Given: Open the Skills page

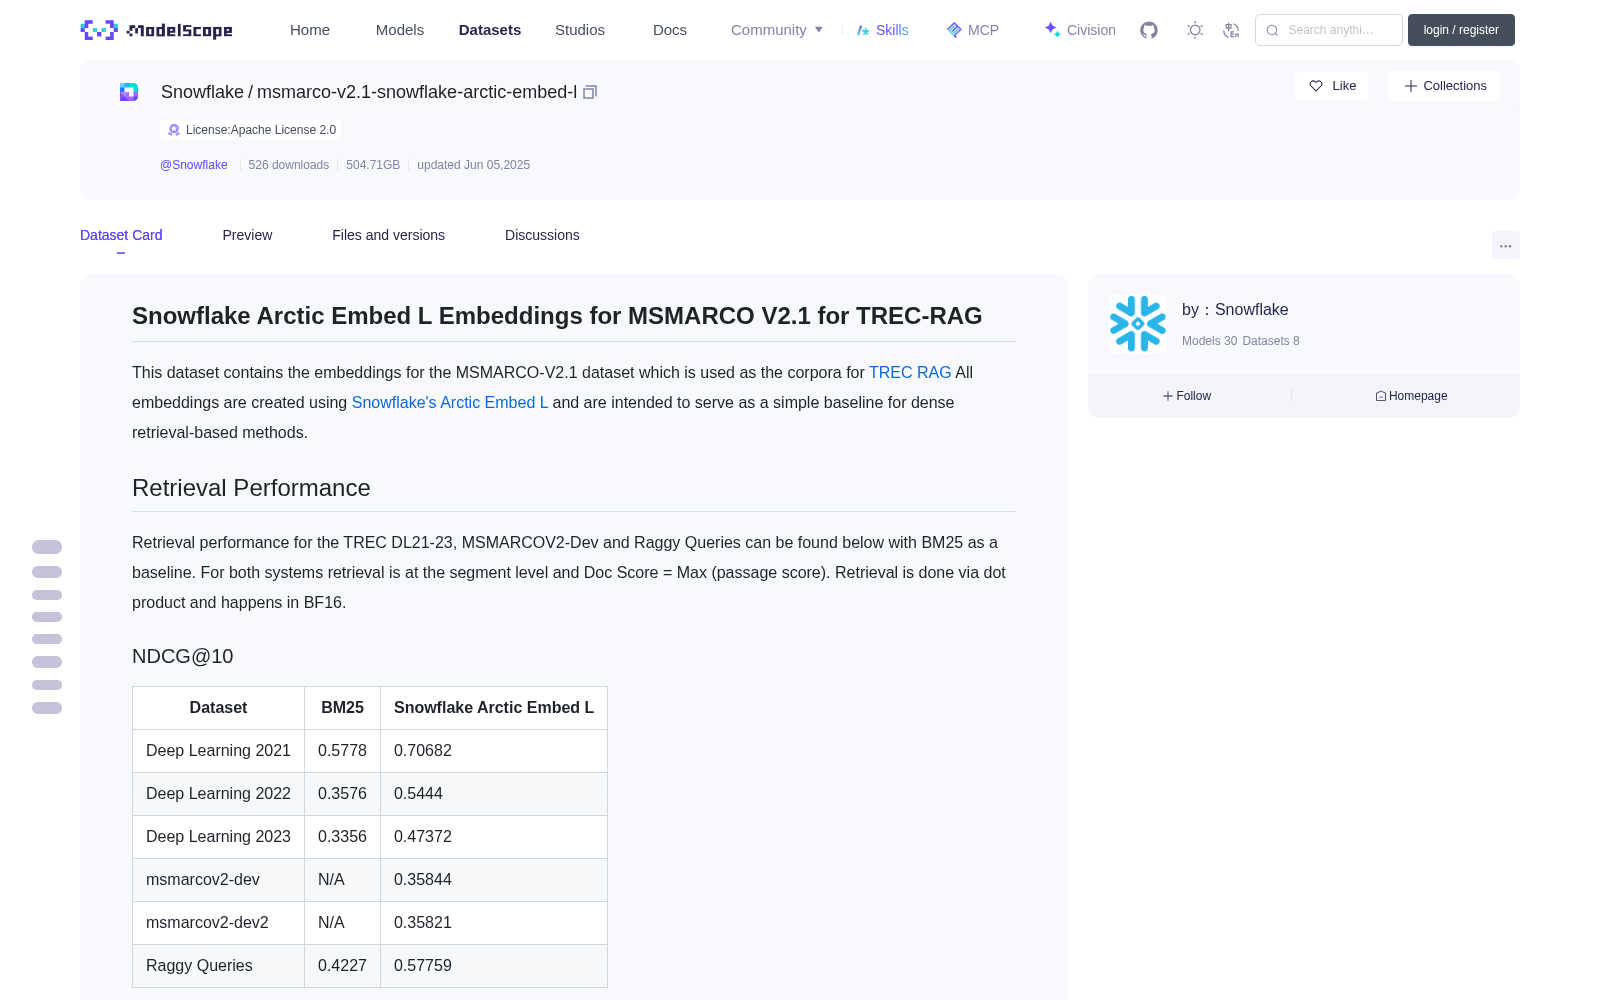Looking at the screenshot, I should click(882, 30).
